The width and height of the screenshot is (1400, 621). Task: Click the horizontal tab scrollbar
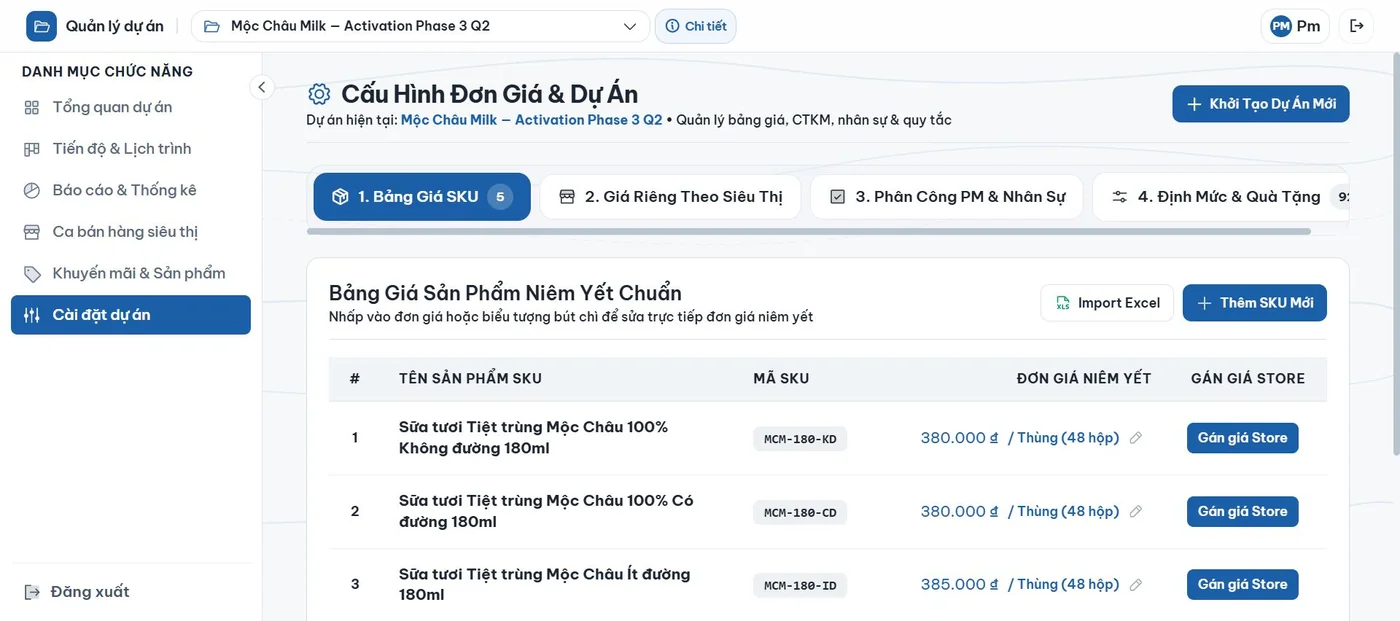point(808,231)
